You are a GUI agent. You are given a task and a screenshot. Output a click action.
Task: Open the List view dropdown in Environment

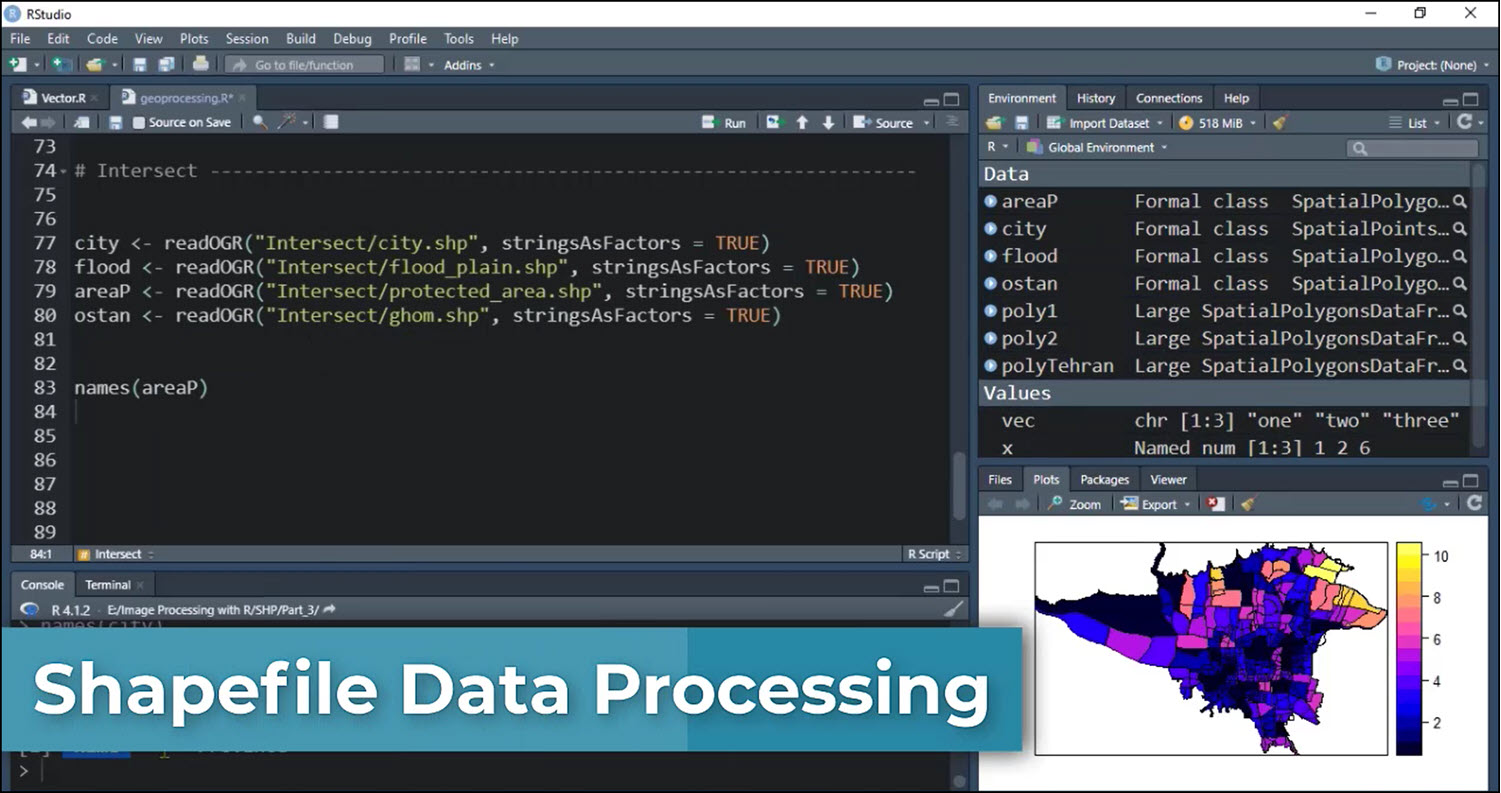tap(1415, 123)
